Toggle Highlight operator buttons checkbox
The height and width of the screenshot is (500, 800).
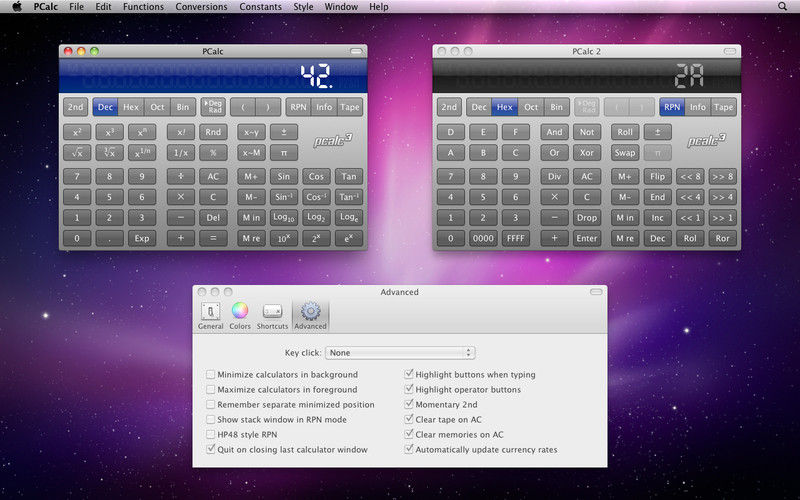pyautogui.click(x=408, y=389)
